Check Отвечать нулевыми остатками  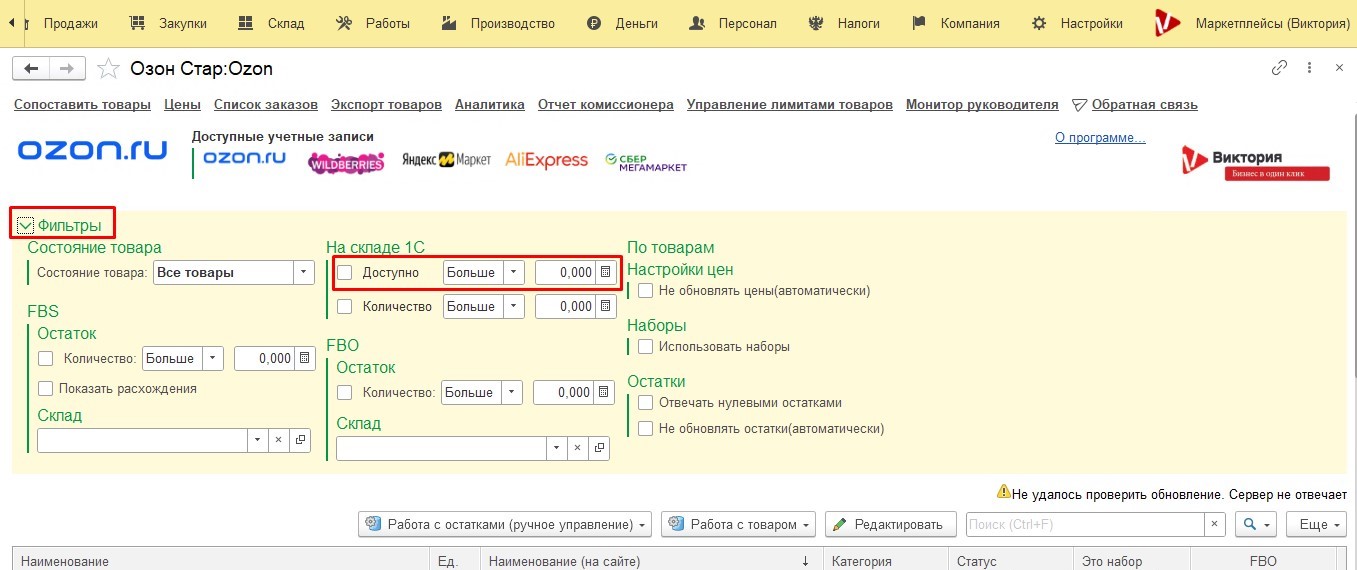tap(646, 402)
